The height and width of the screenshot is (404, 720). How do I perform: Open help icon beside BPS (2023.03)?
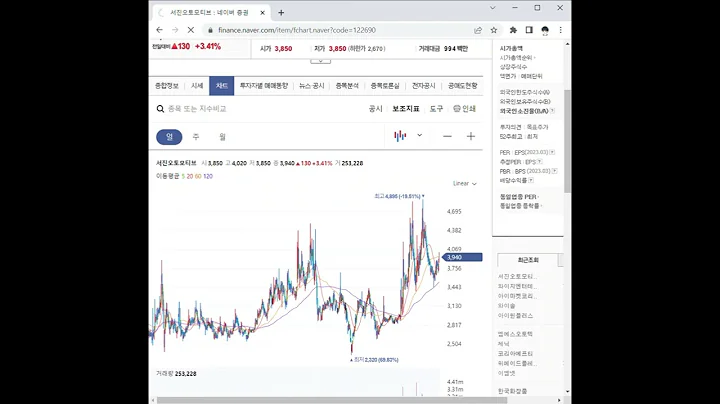[554, 171]
